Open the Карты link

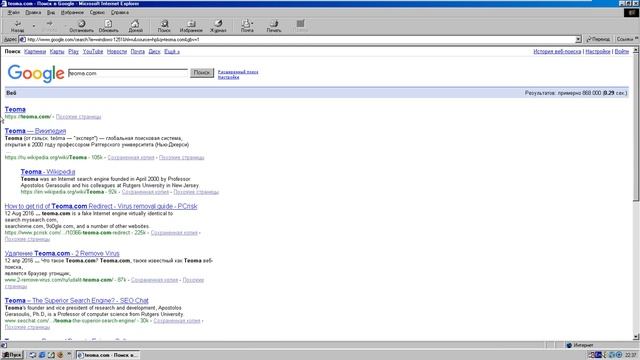[57, 51]
